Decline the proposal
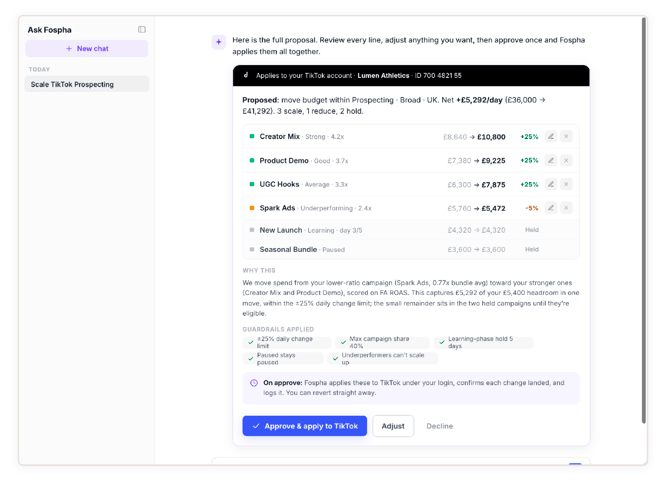 440,426
